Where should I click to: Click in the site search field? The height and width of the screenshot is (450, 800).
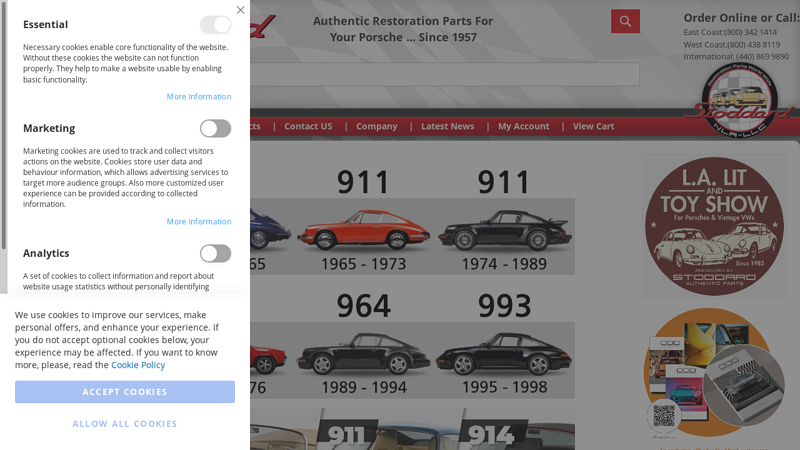pos(444,74)
